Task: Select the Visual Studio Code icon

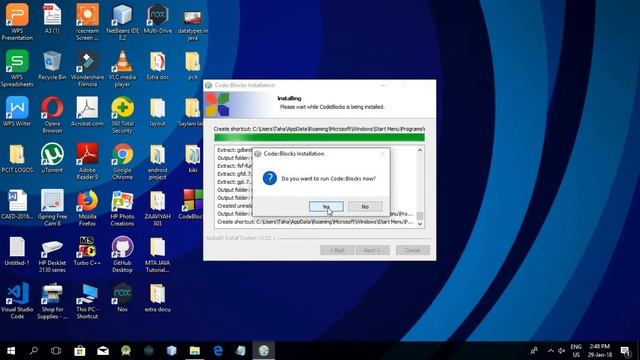Action: point(17,300)
